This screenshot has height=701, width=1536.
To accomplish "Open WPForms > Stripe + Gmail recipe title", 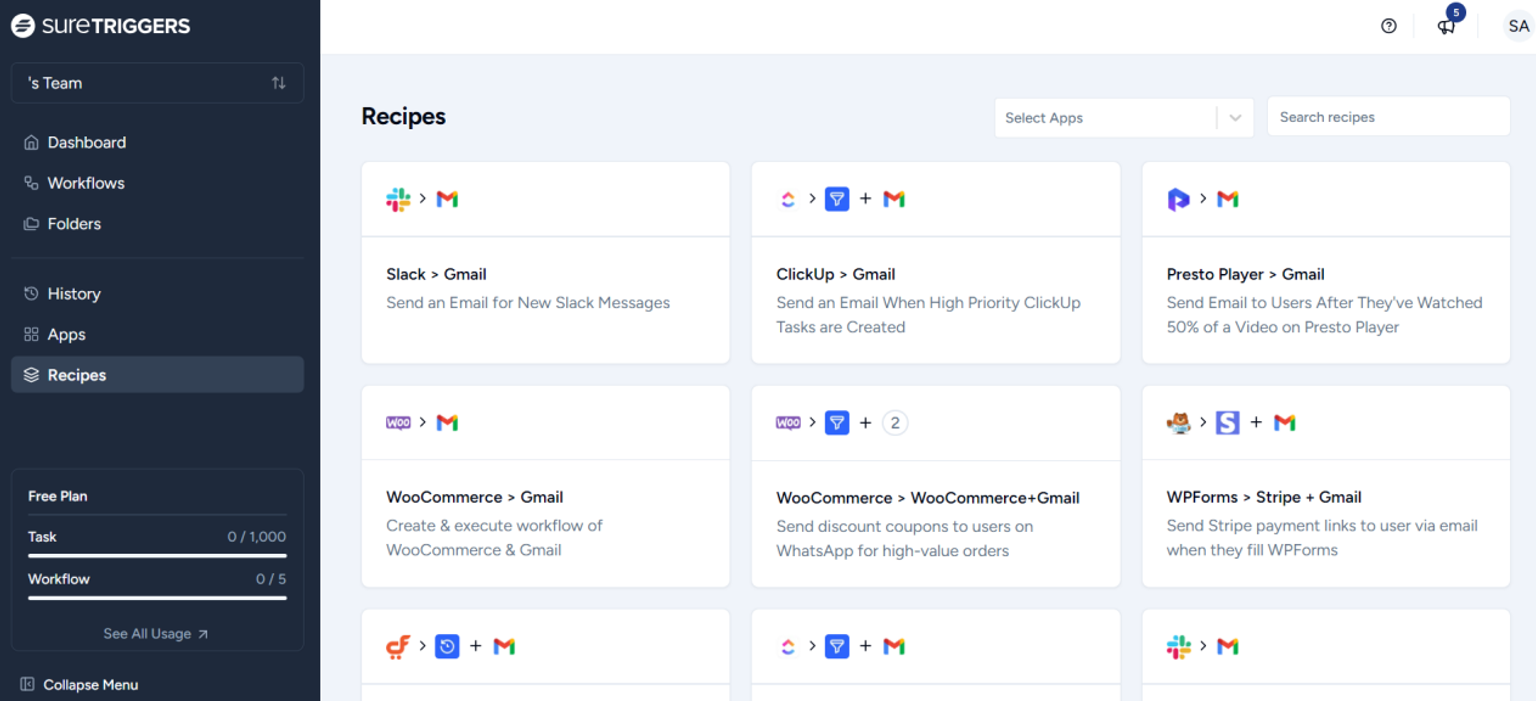I will (x=1264, y=497).
